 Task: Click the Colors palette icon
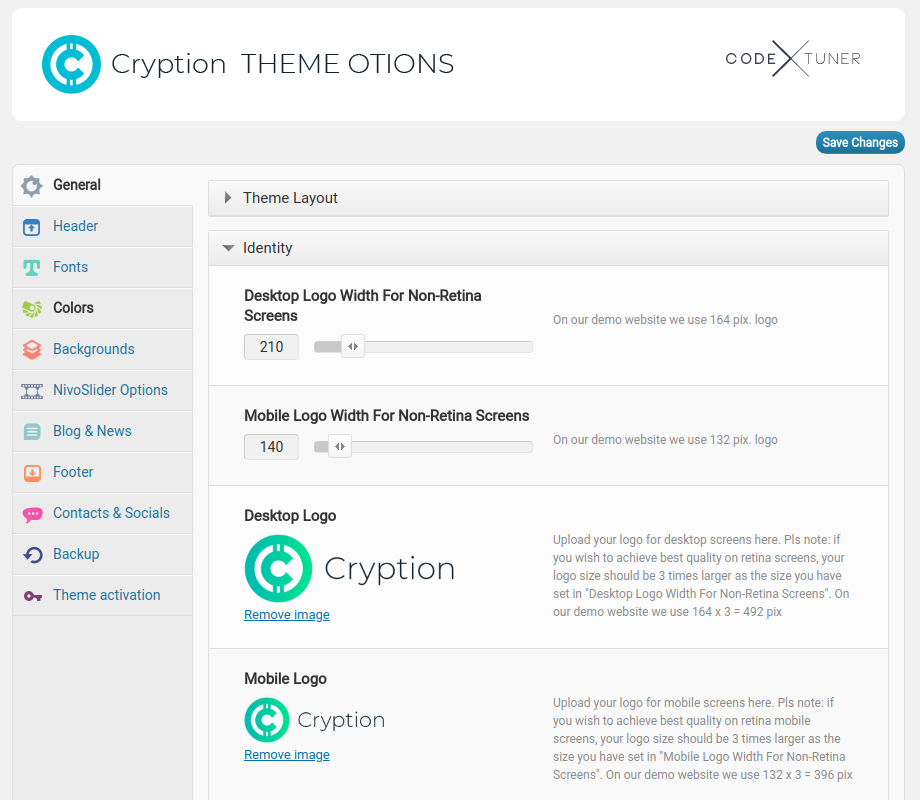(x=32, y=309)
